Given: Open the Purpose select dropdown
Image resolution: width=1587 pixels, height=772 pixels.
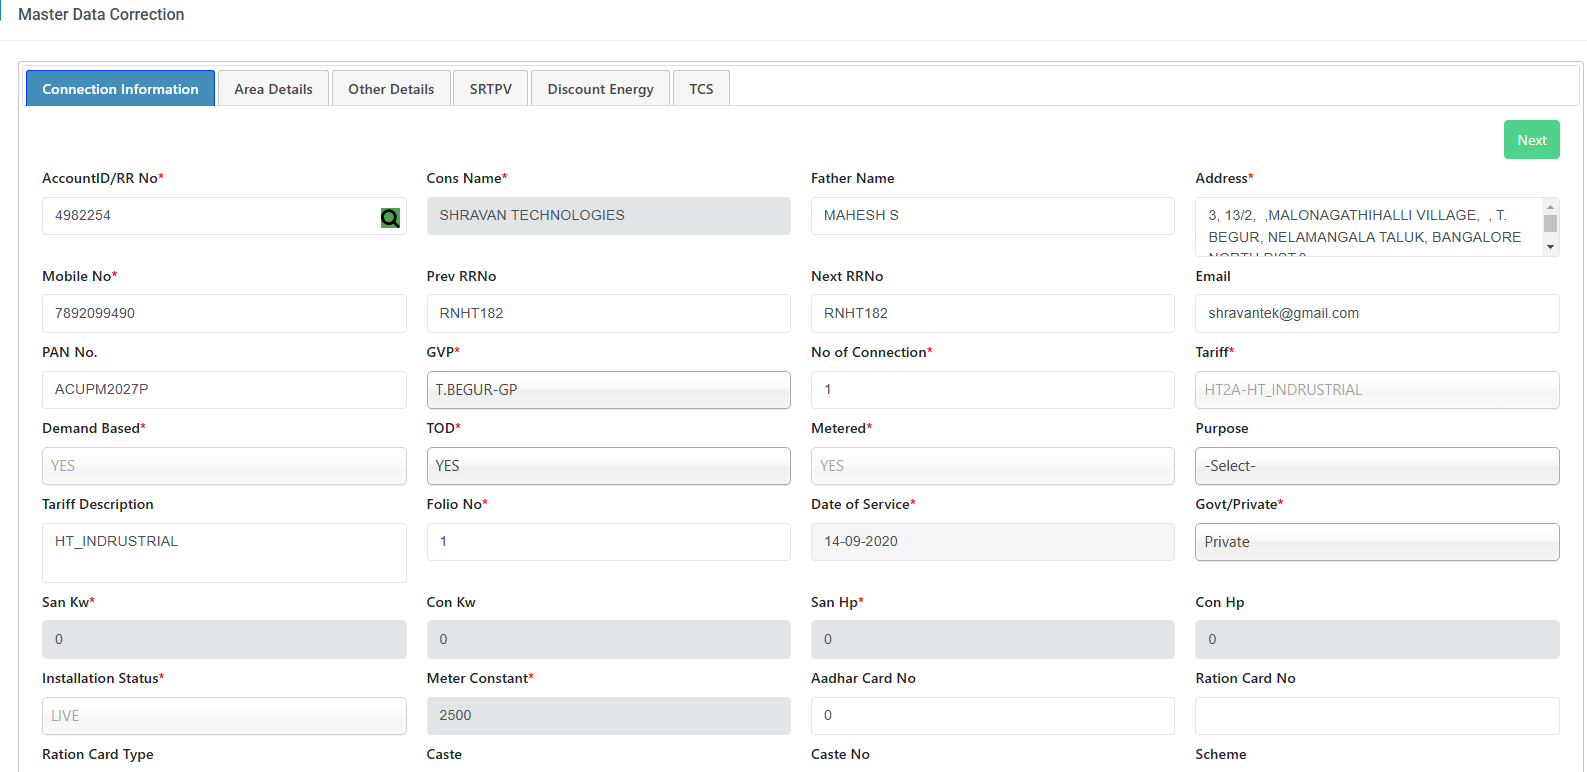Looking at the screenshot, I should click(x=1376, y=466).
